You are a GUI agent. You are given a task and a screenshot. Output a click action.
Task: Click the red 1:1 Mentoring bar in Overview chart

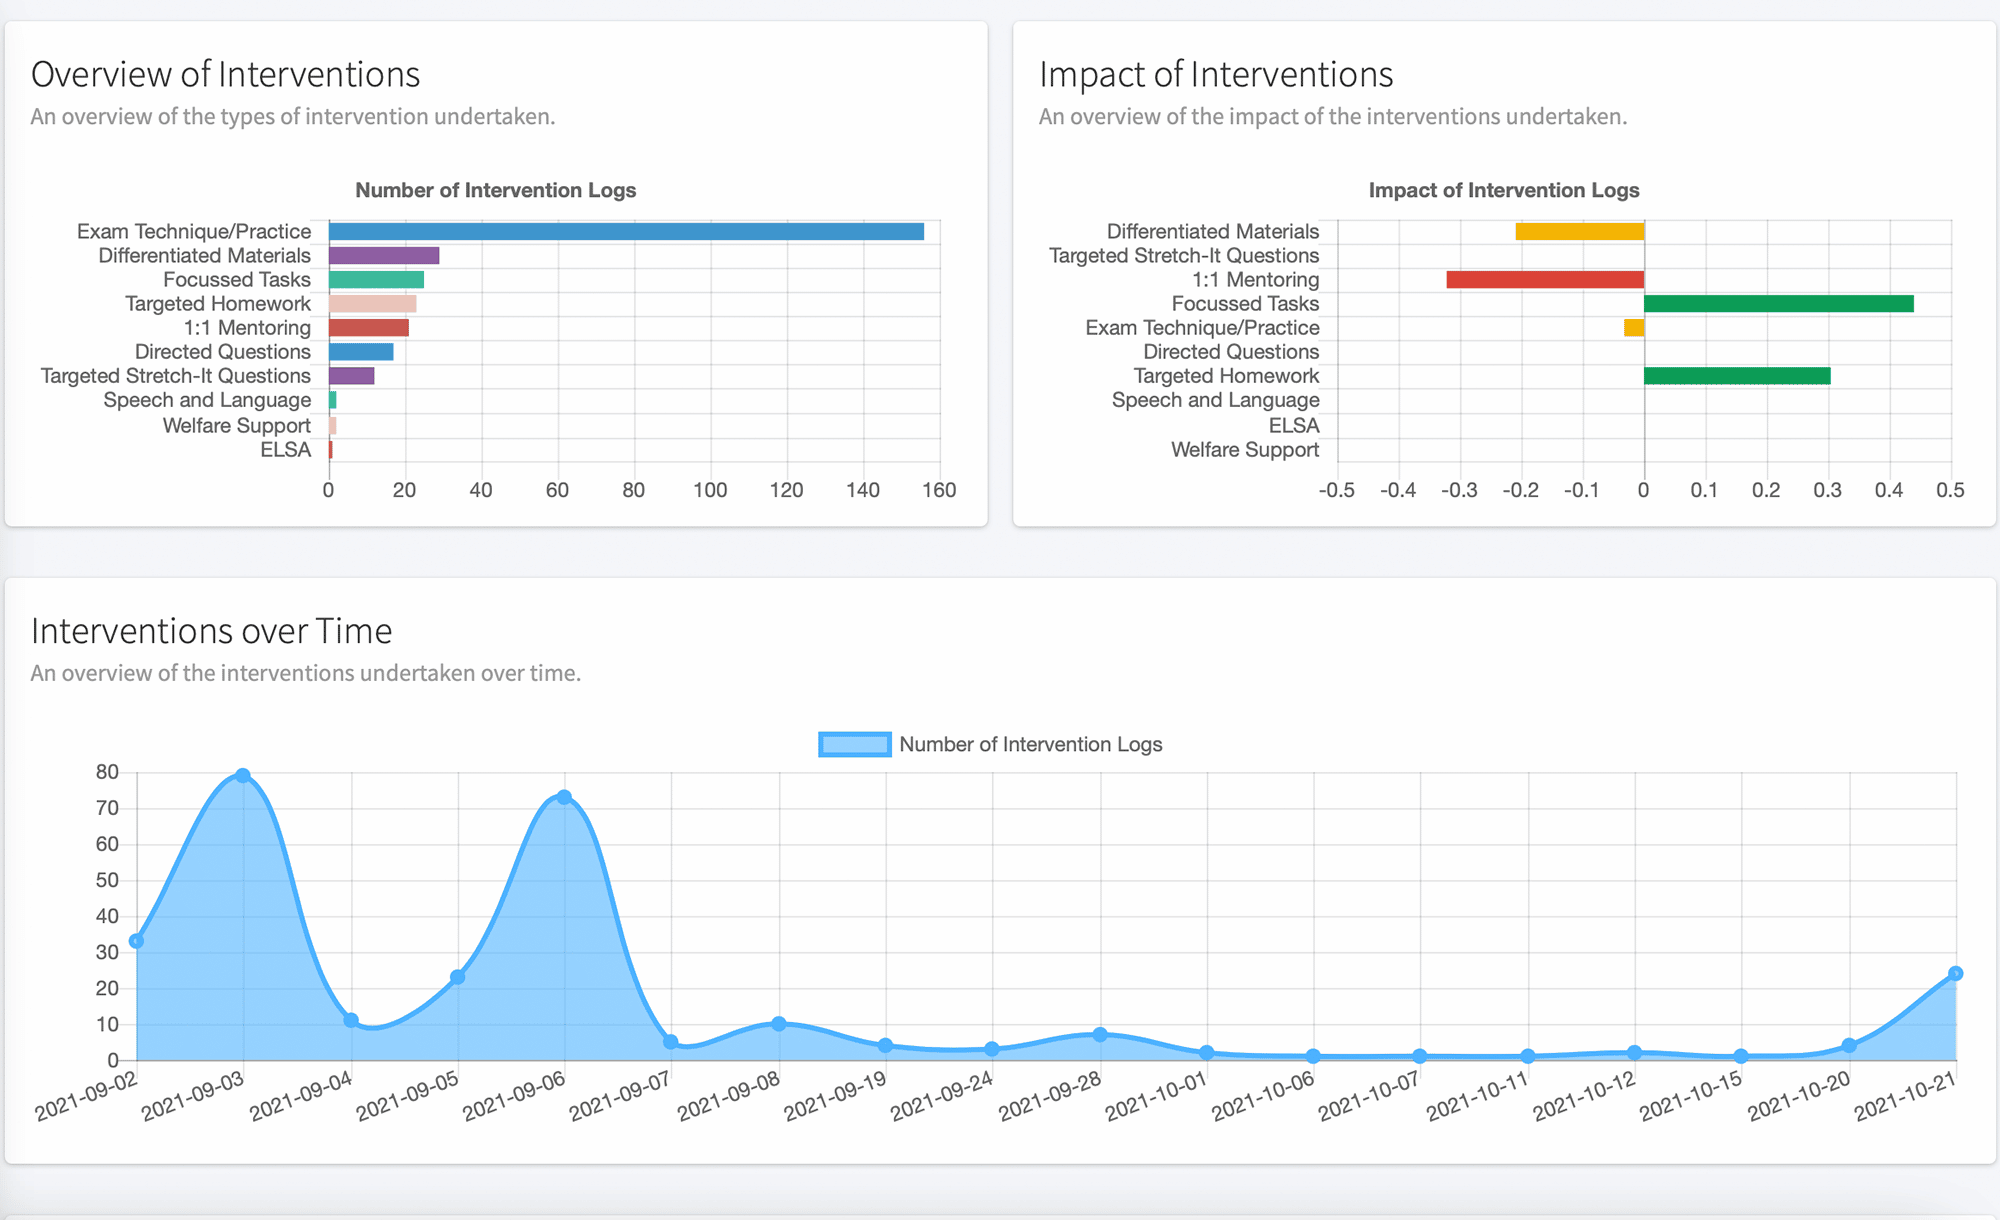[x=369, y=328]
